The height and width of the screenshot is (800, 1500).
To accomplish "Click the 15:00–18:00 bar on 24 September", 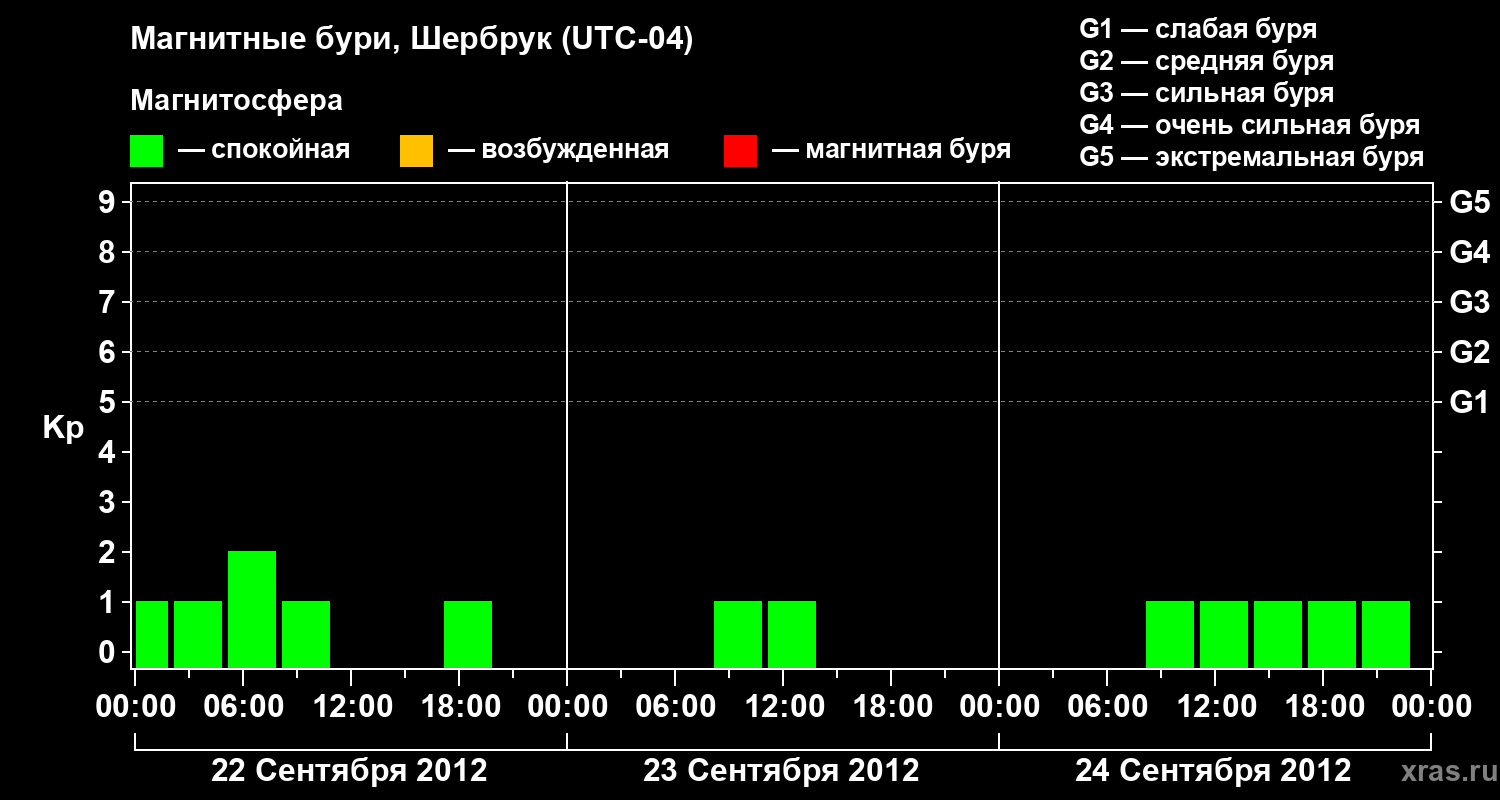I will click(x=1278, y=634).
